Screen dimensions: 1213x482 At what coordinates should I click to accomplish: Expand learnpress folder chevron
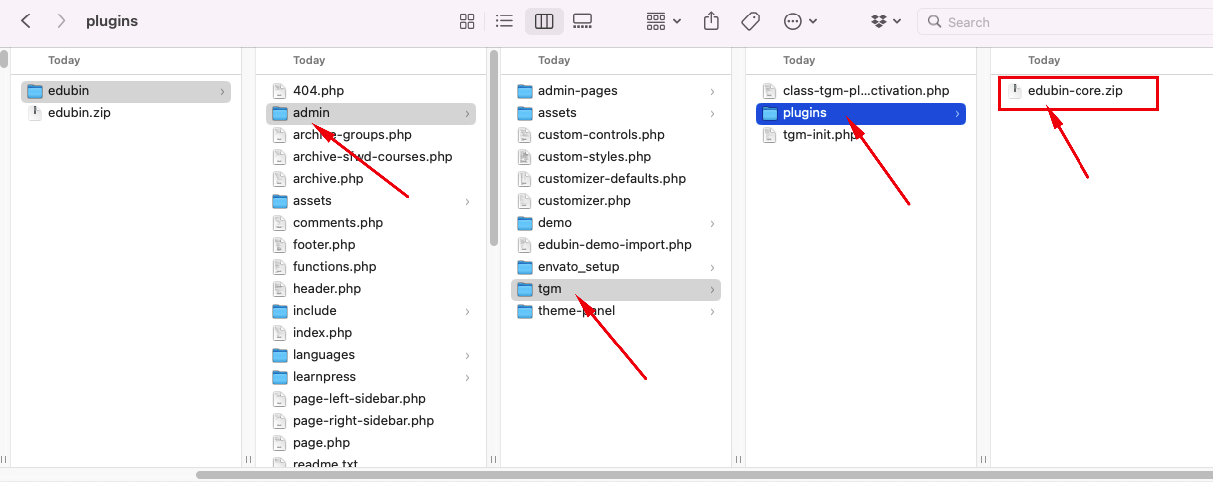(x=467, y=377)
